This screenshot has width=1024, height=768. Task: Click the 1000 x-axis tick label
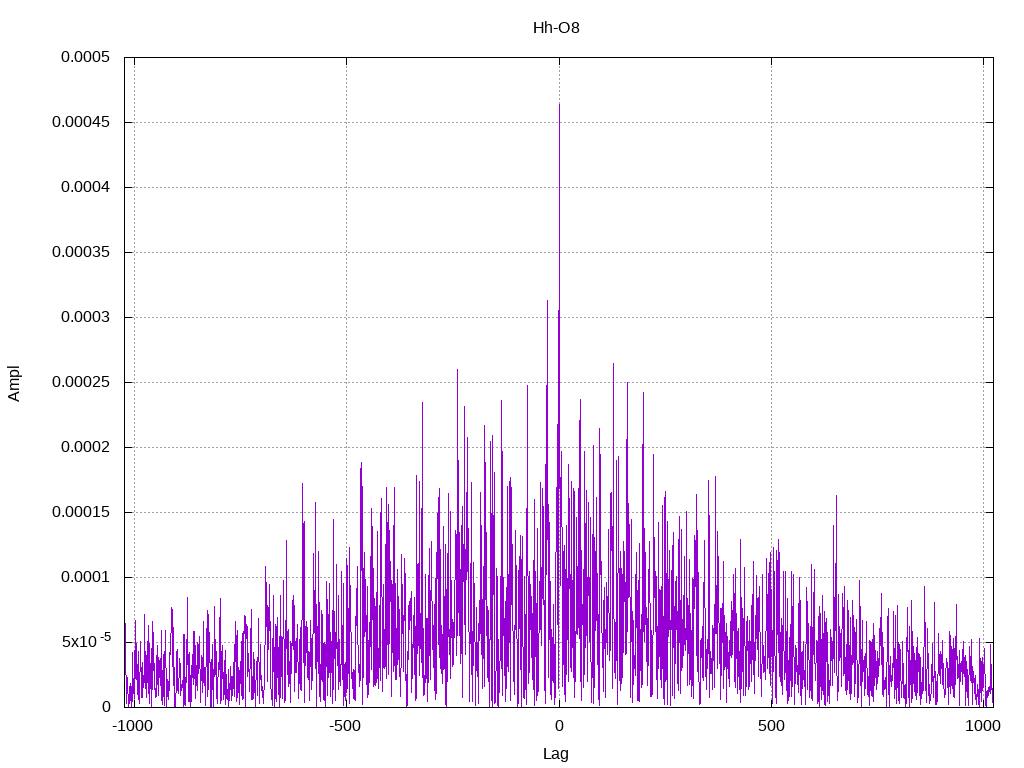coord(983,726)
